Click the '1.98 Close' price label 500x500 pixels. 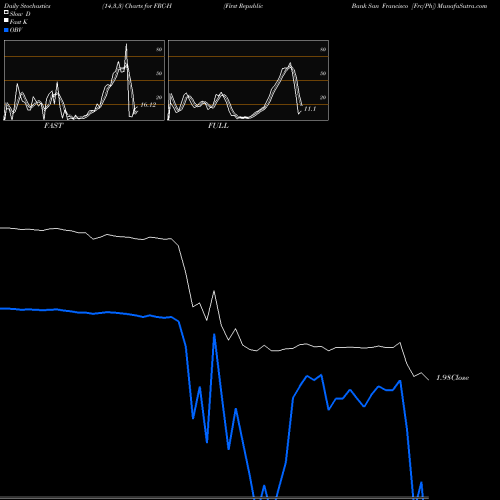pos(453,378)
